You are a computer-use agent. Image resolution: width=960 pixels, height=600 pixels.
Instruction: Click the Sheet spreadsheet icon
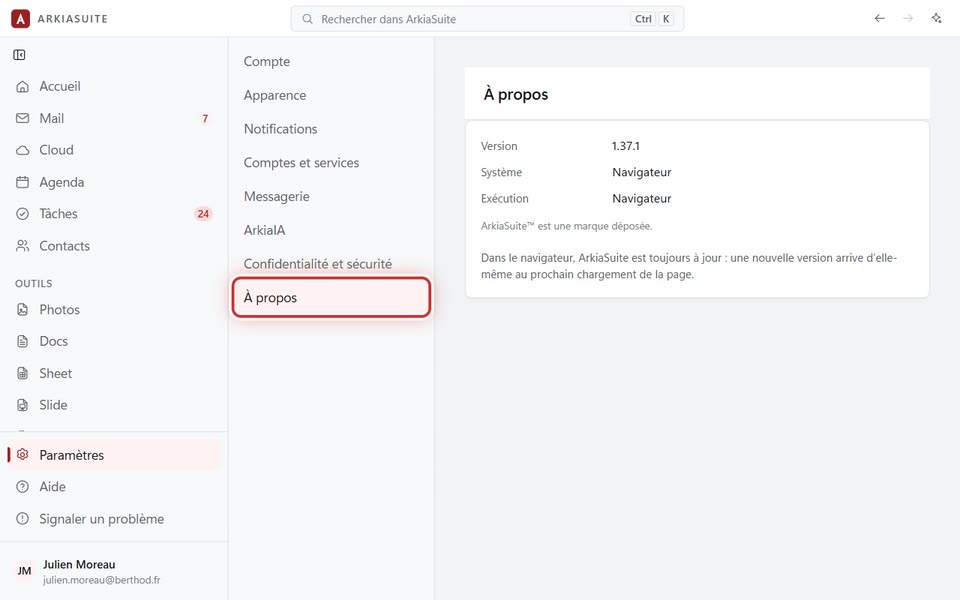[x=23, y=373]
